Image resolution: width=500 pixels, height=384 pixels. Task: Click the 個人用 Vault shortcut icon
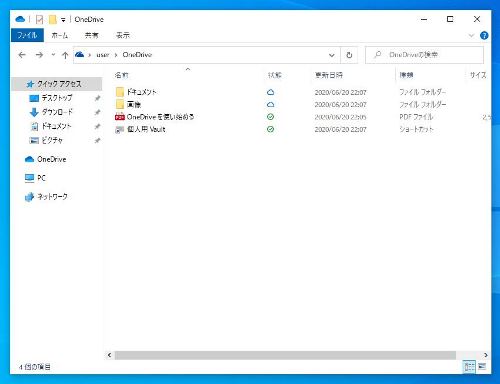point(120,130)
